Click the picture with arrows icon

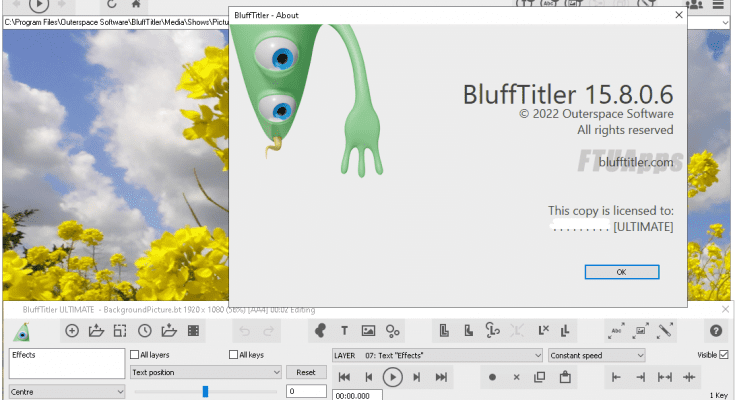(x=640, y=331)
